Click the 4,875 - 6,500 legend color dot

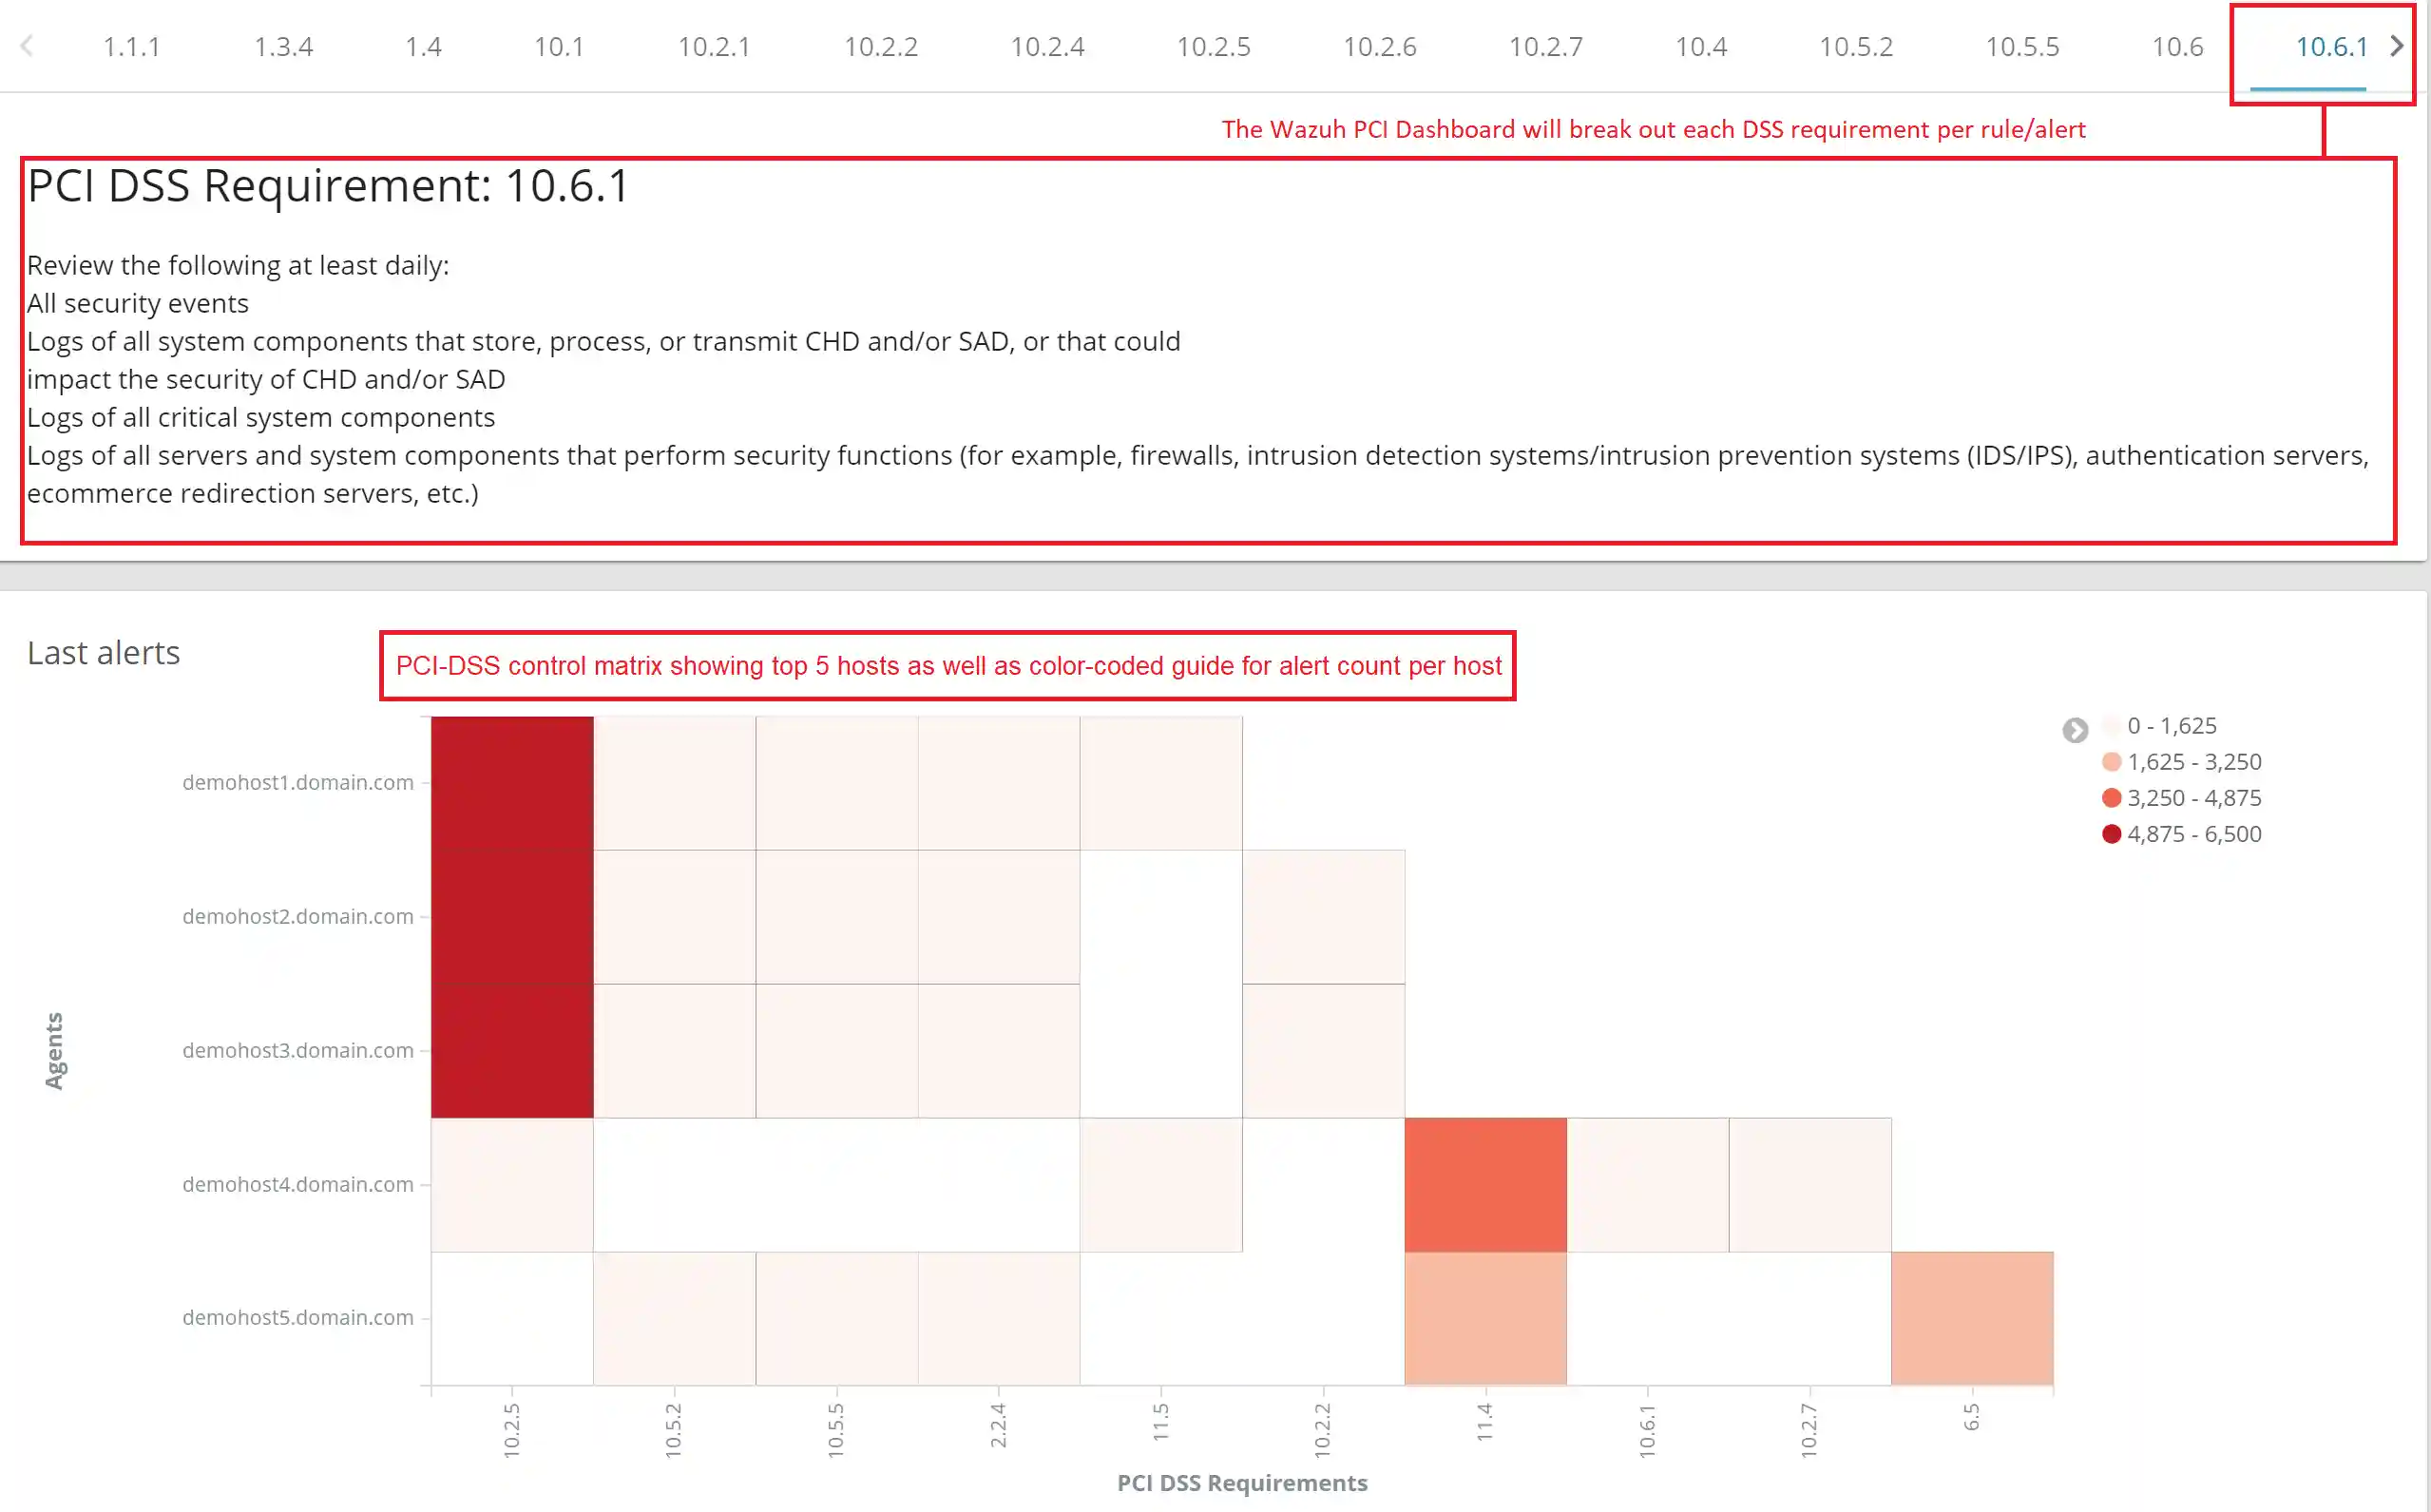click(2111, 834)
